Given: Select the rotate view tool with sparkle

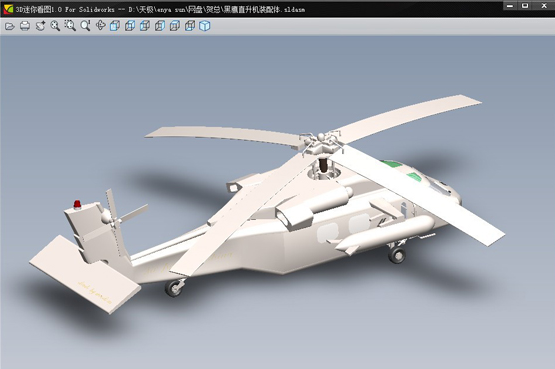Looking at the screenshot, I should tap(40, 26).
